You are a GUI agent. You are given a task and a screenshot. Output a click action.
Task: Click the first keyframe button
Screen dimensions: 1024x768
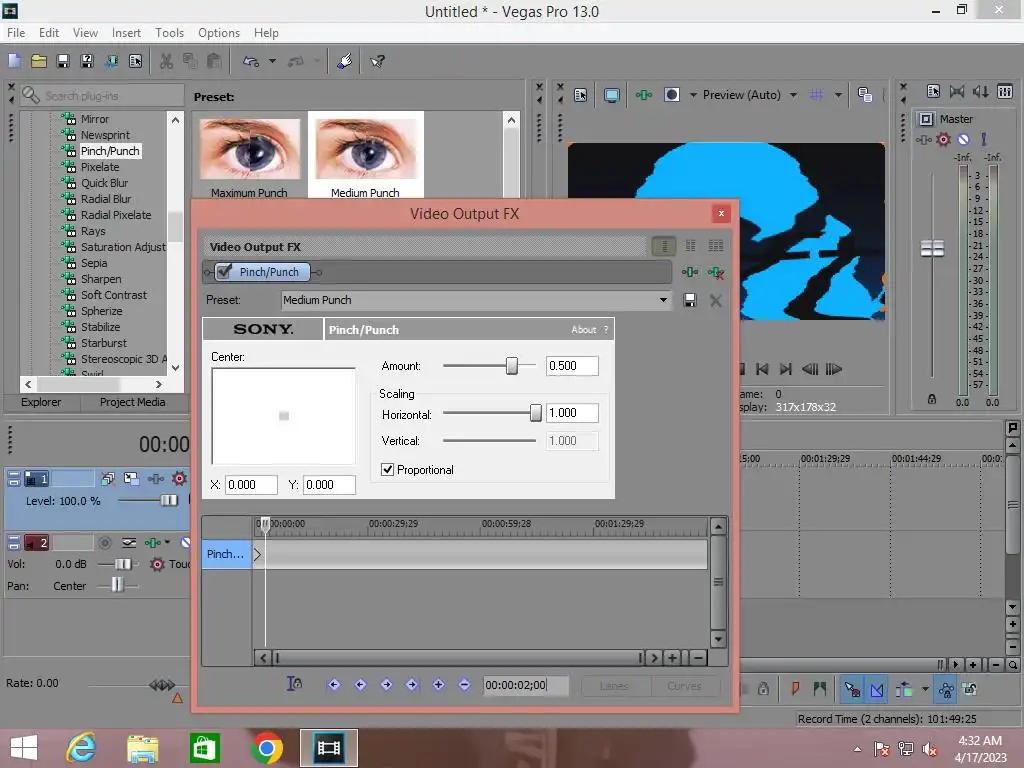point(334,684)
